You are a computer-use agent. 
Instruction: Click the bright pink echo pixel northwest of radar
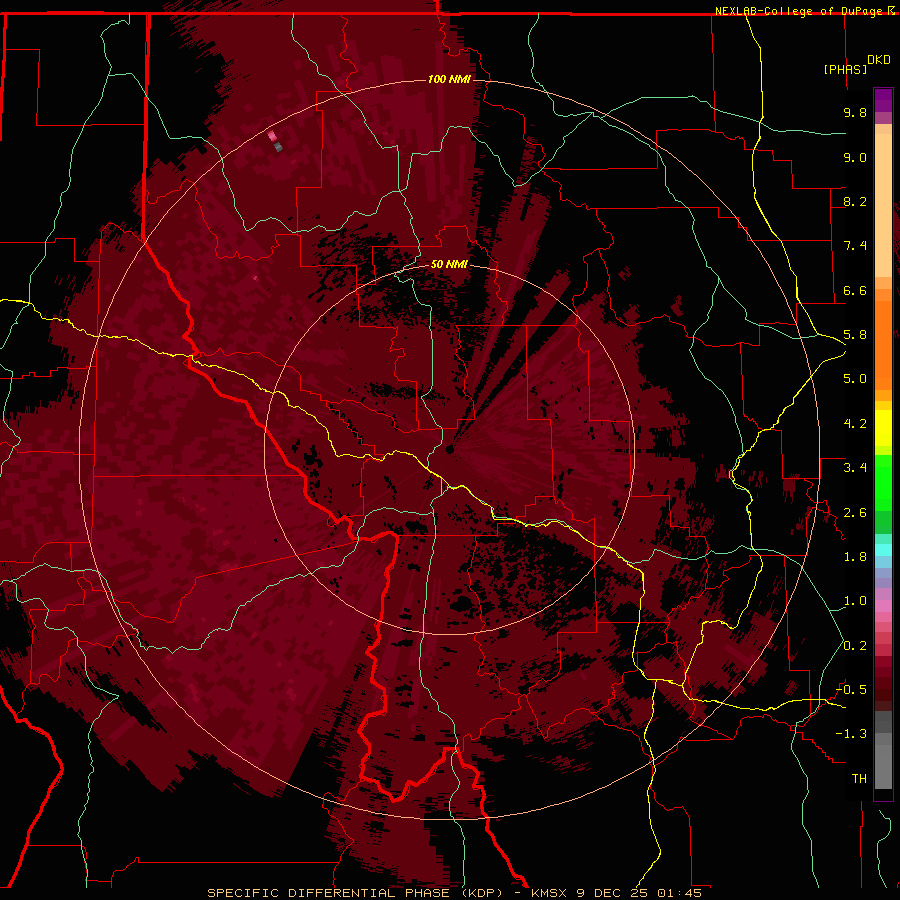(x=272, y=136)
